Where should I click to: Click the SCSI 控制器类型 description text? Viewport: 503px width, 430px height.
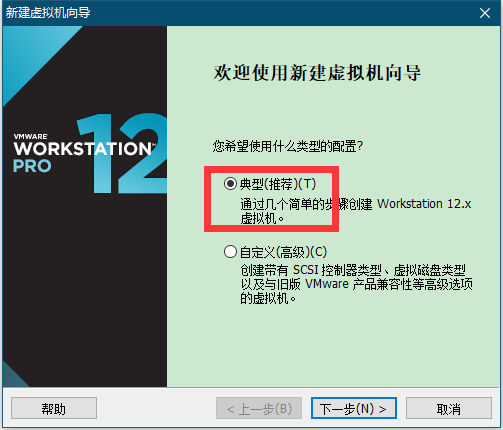coord(337,270)
